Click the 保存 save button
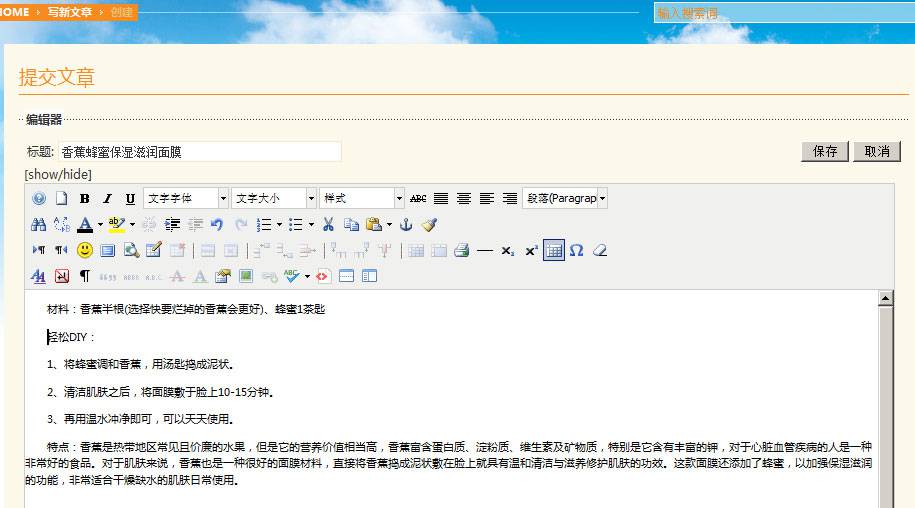 825,152
